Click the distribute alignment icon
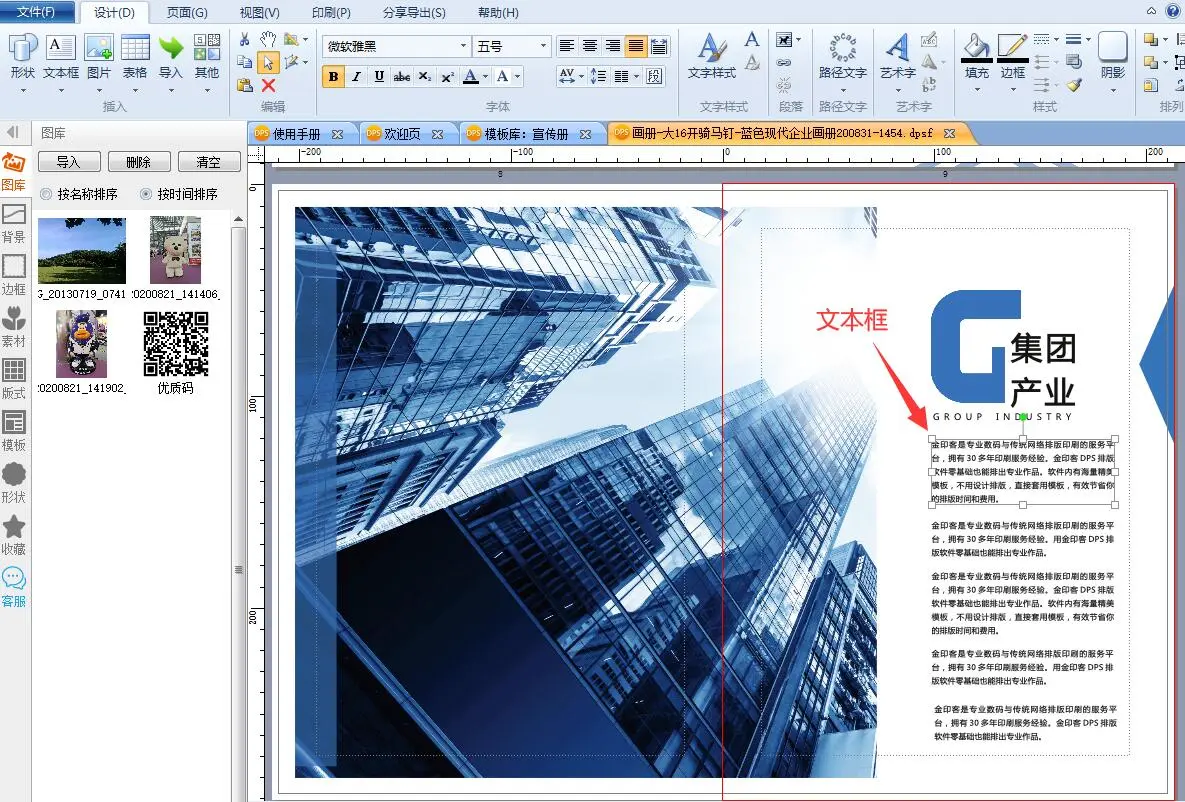This screenshot has width=1185, height=802. point(659,47)
